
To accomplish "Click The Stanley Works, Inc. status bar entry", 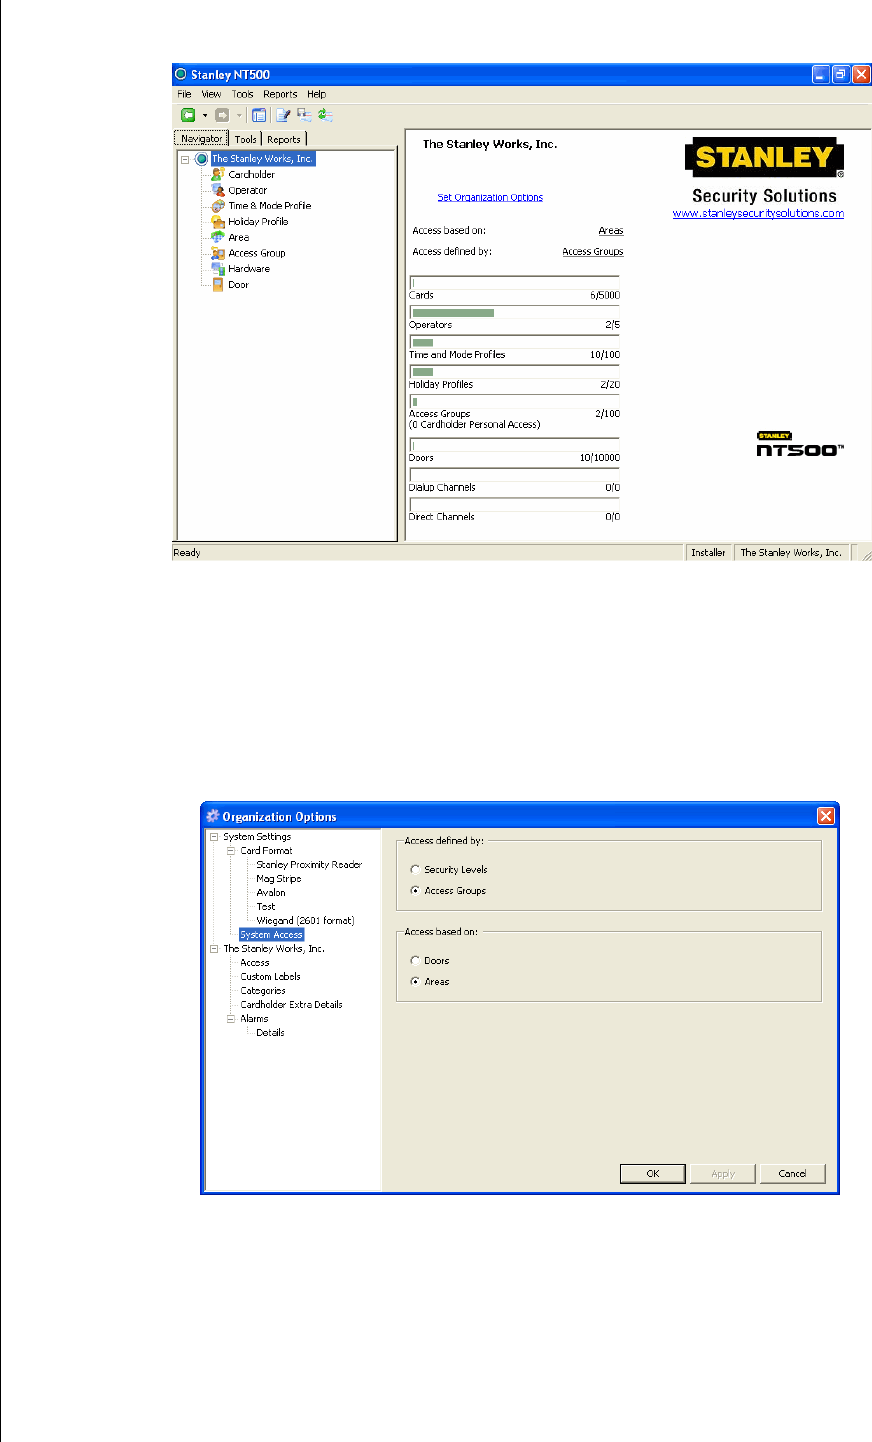I will (x=791, y=553).
